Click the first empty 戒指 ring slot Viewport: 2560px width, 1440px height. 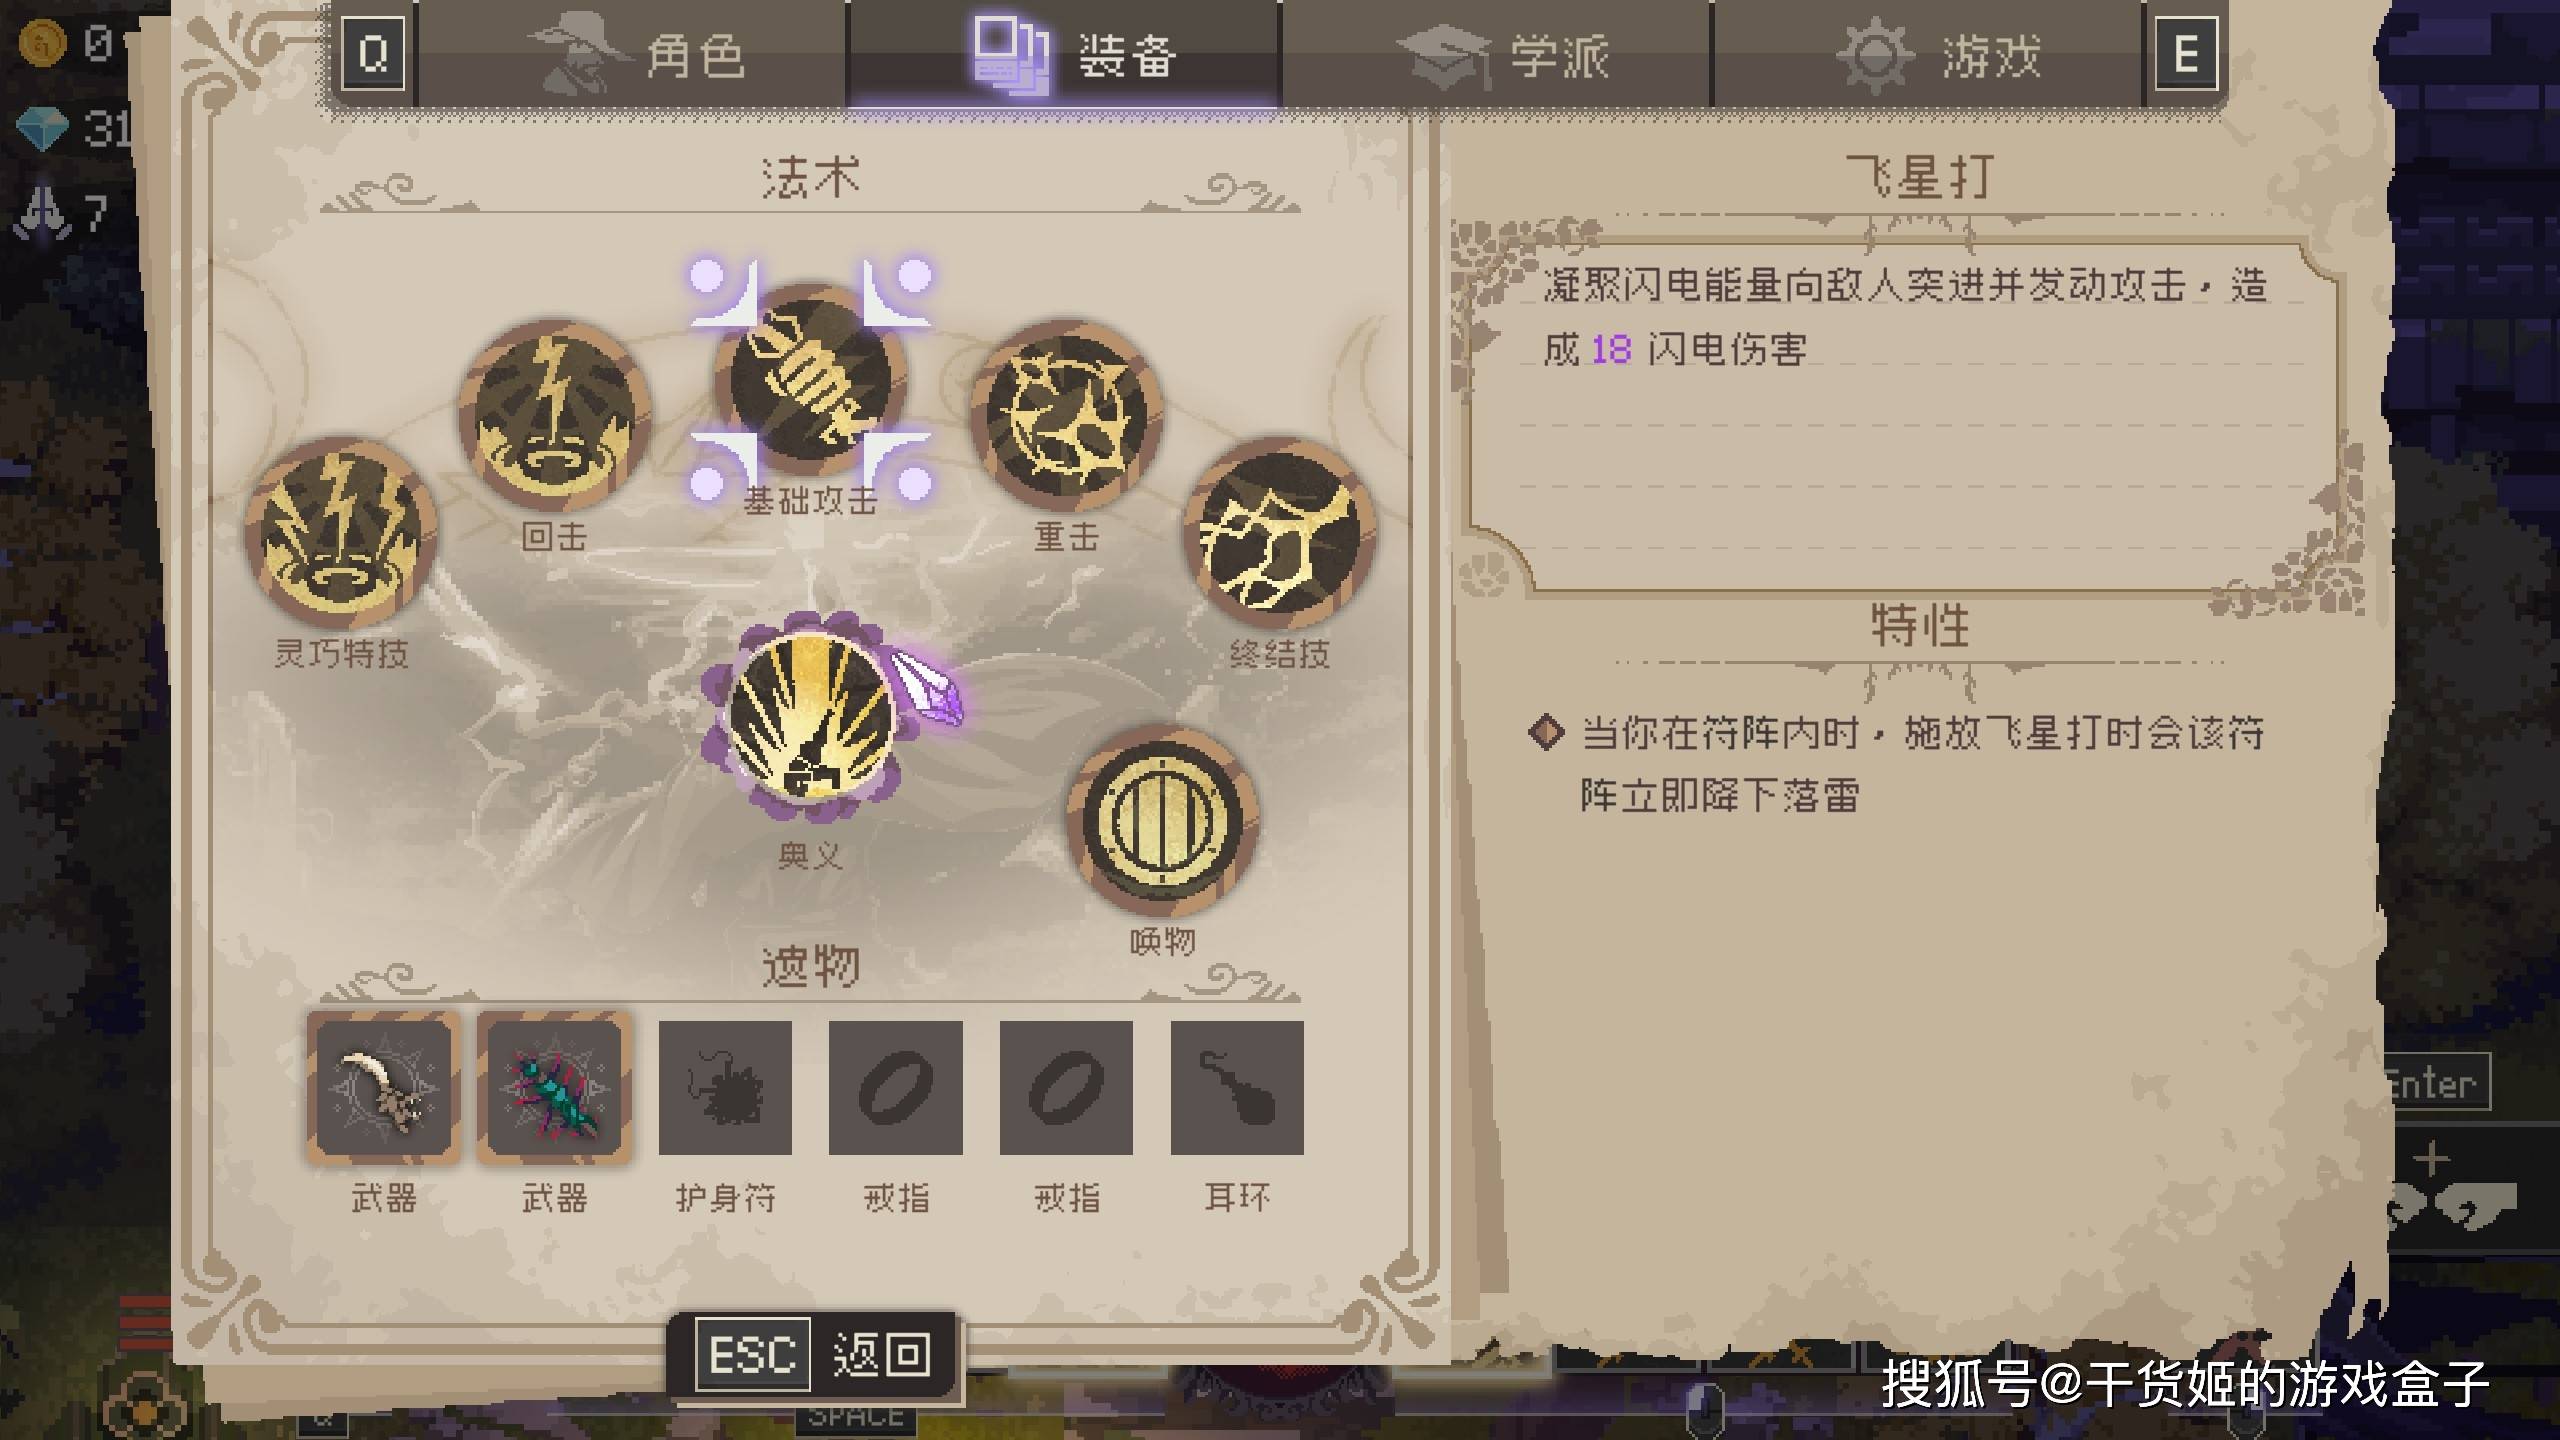pos(896,1088)
